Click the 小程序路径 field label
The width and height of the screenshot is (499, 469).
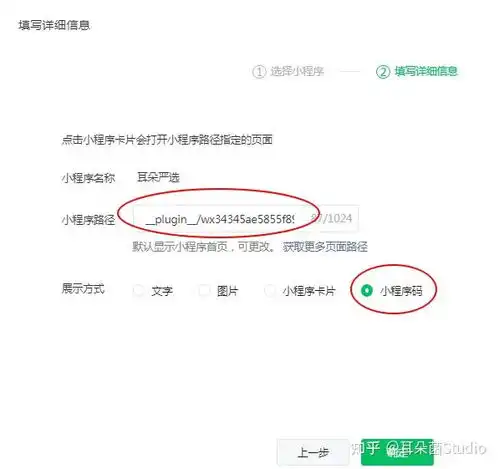pos(88,220)
